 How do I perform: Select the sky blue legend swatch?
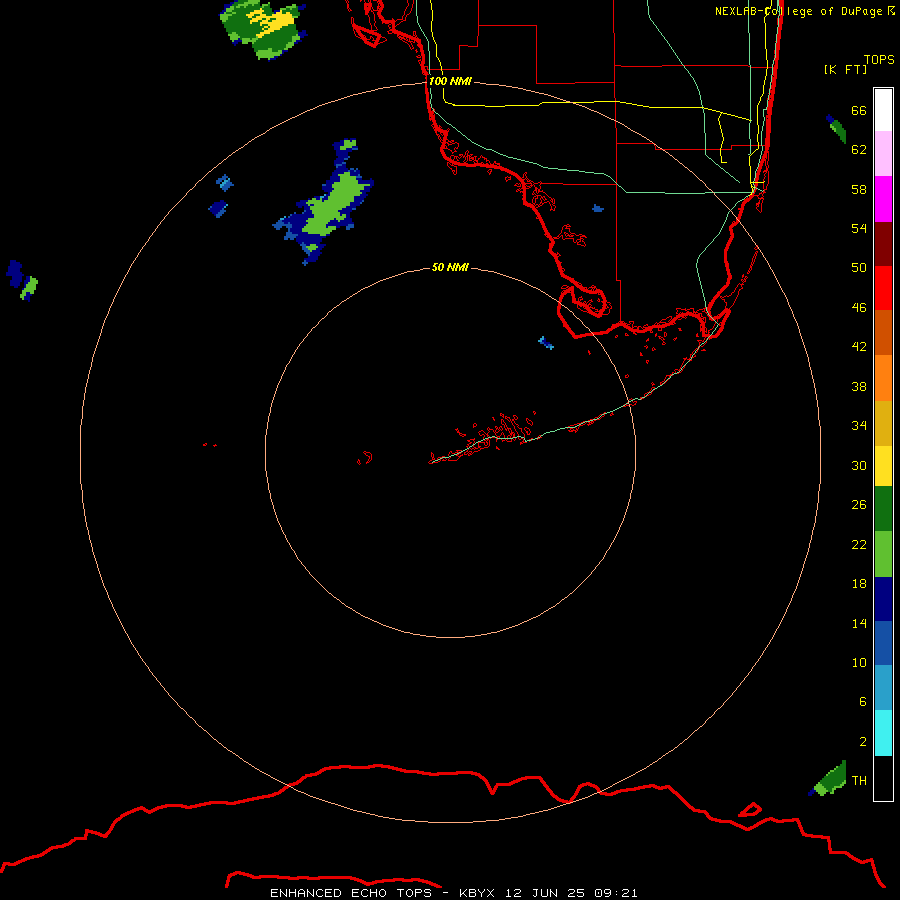tap(883, 688)
